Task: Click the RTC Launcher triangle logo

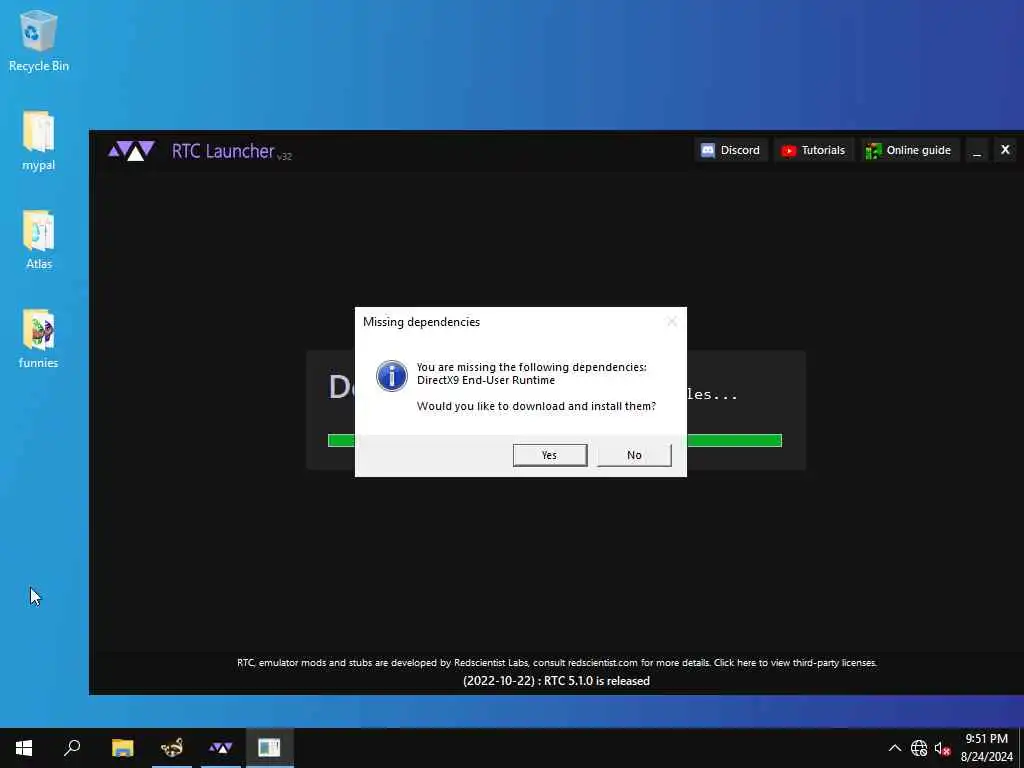Action: (x=131, y=151)
